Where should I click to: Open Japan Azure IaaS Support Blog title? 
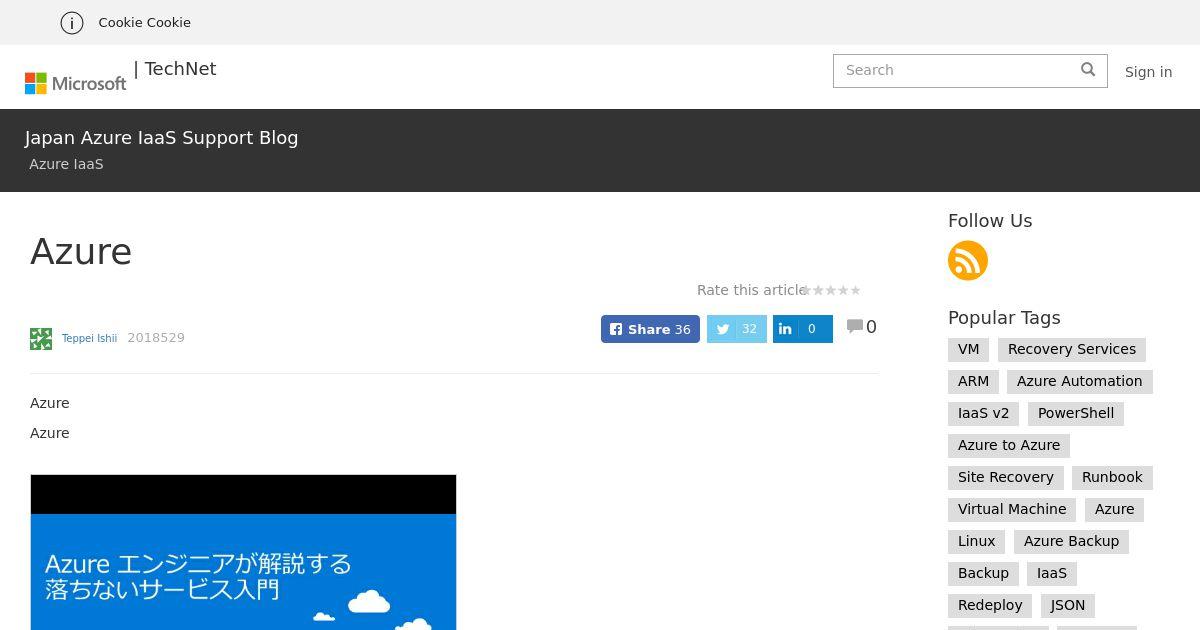[x=162, y=138]
